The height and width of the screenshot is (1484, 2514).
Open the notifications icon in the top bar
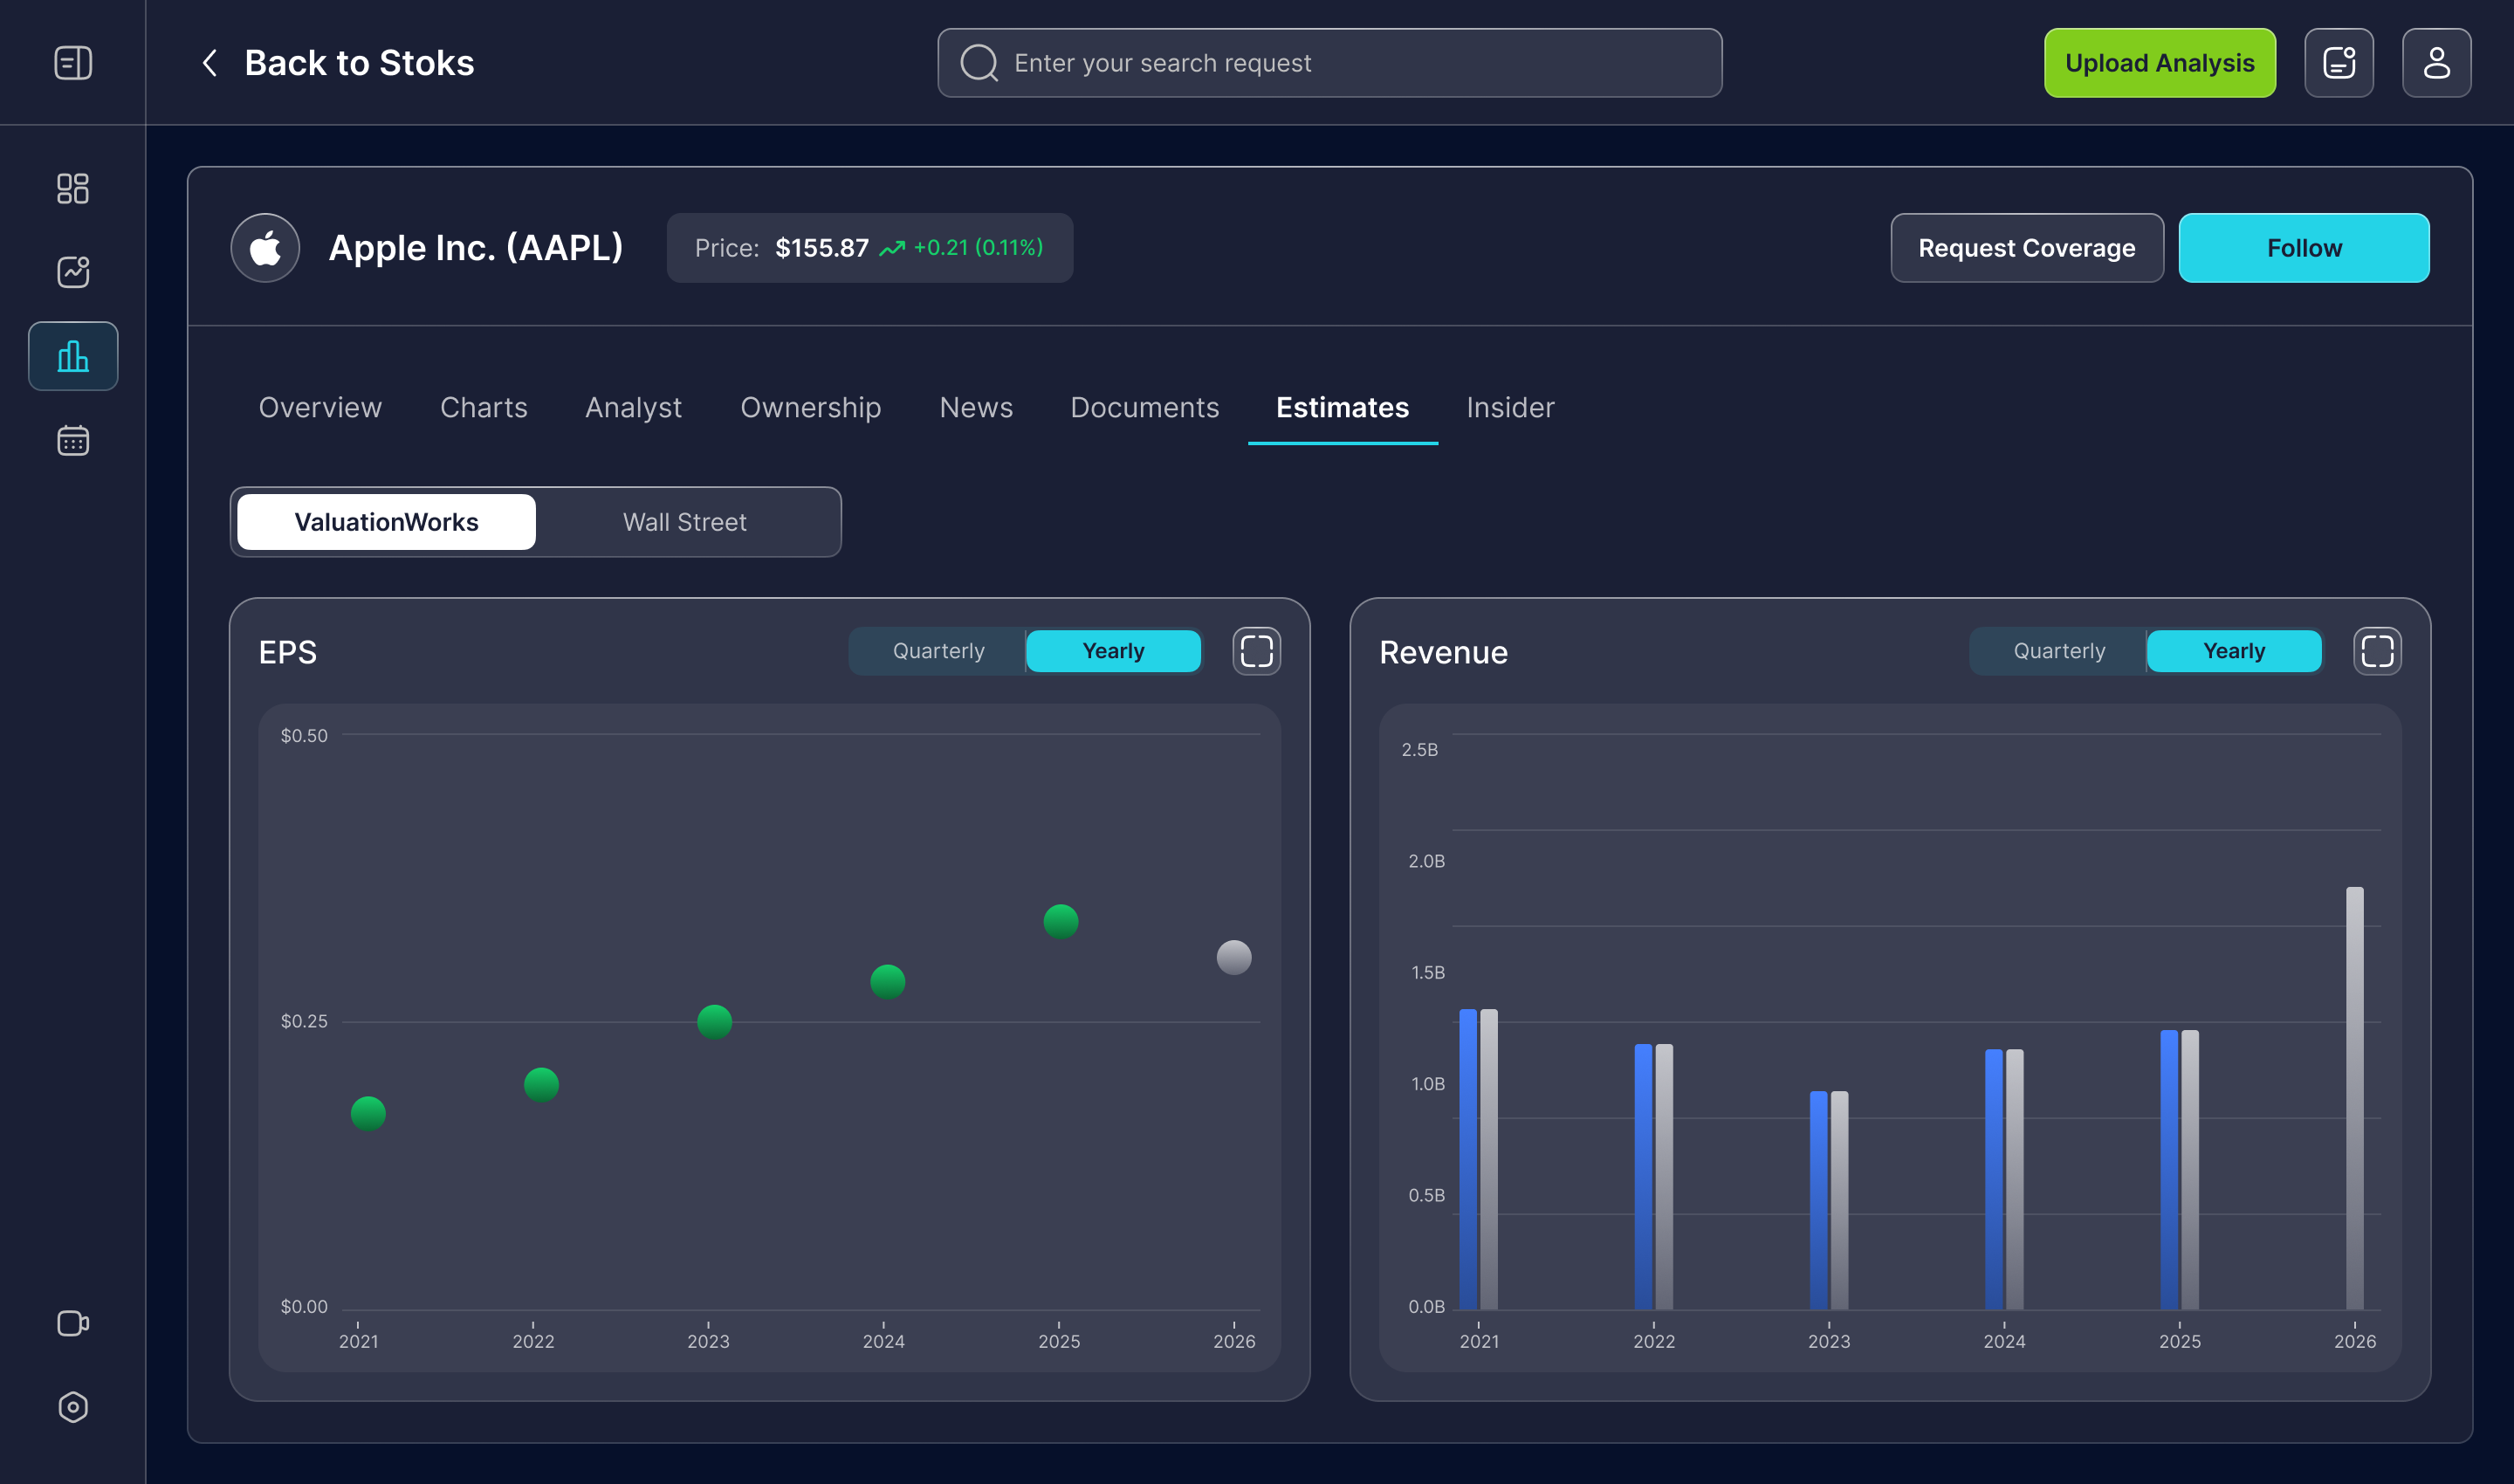point(2339,62)
